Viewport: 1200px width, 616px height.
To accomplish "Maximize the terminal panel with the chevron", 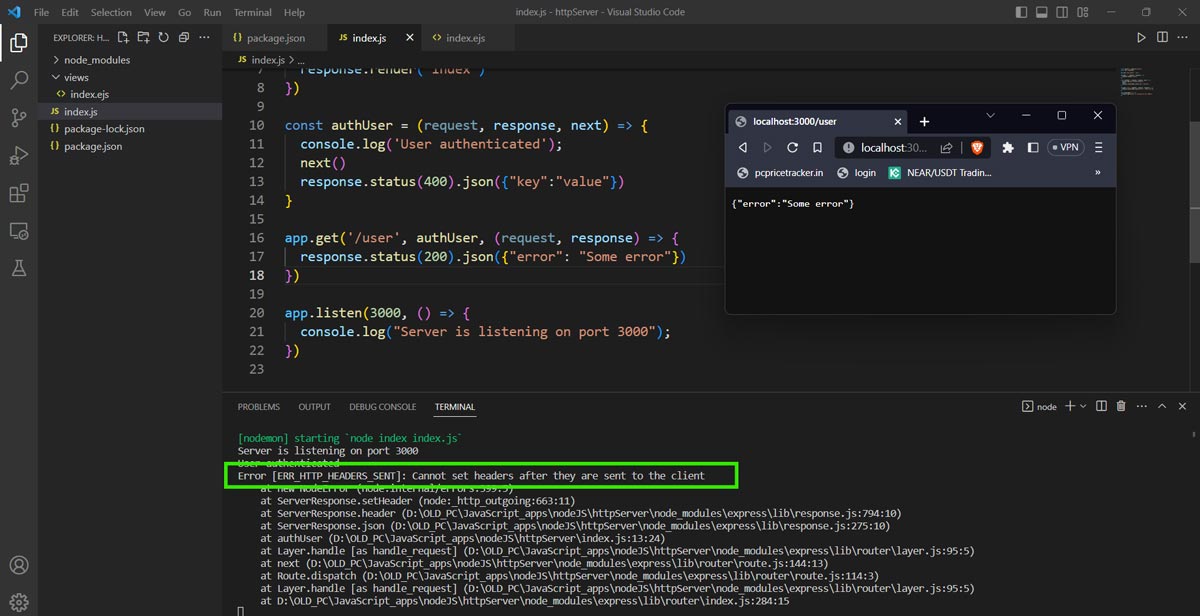I will [1162, 406].
